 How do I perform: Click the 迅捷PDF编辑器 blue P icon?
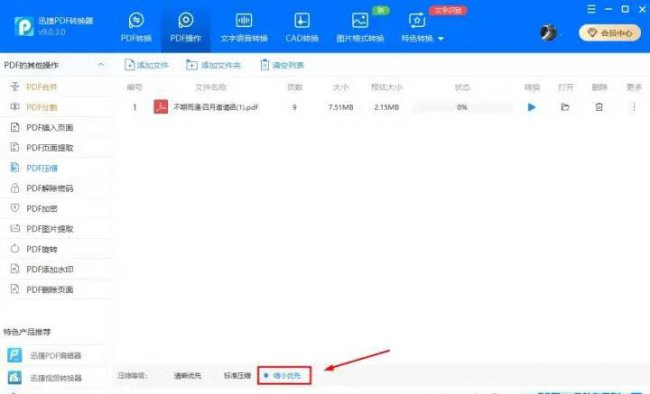pos(15,355)
